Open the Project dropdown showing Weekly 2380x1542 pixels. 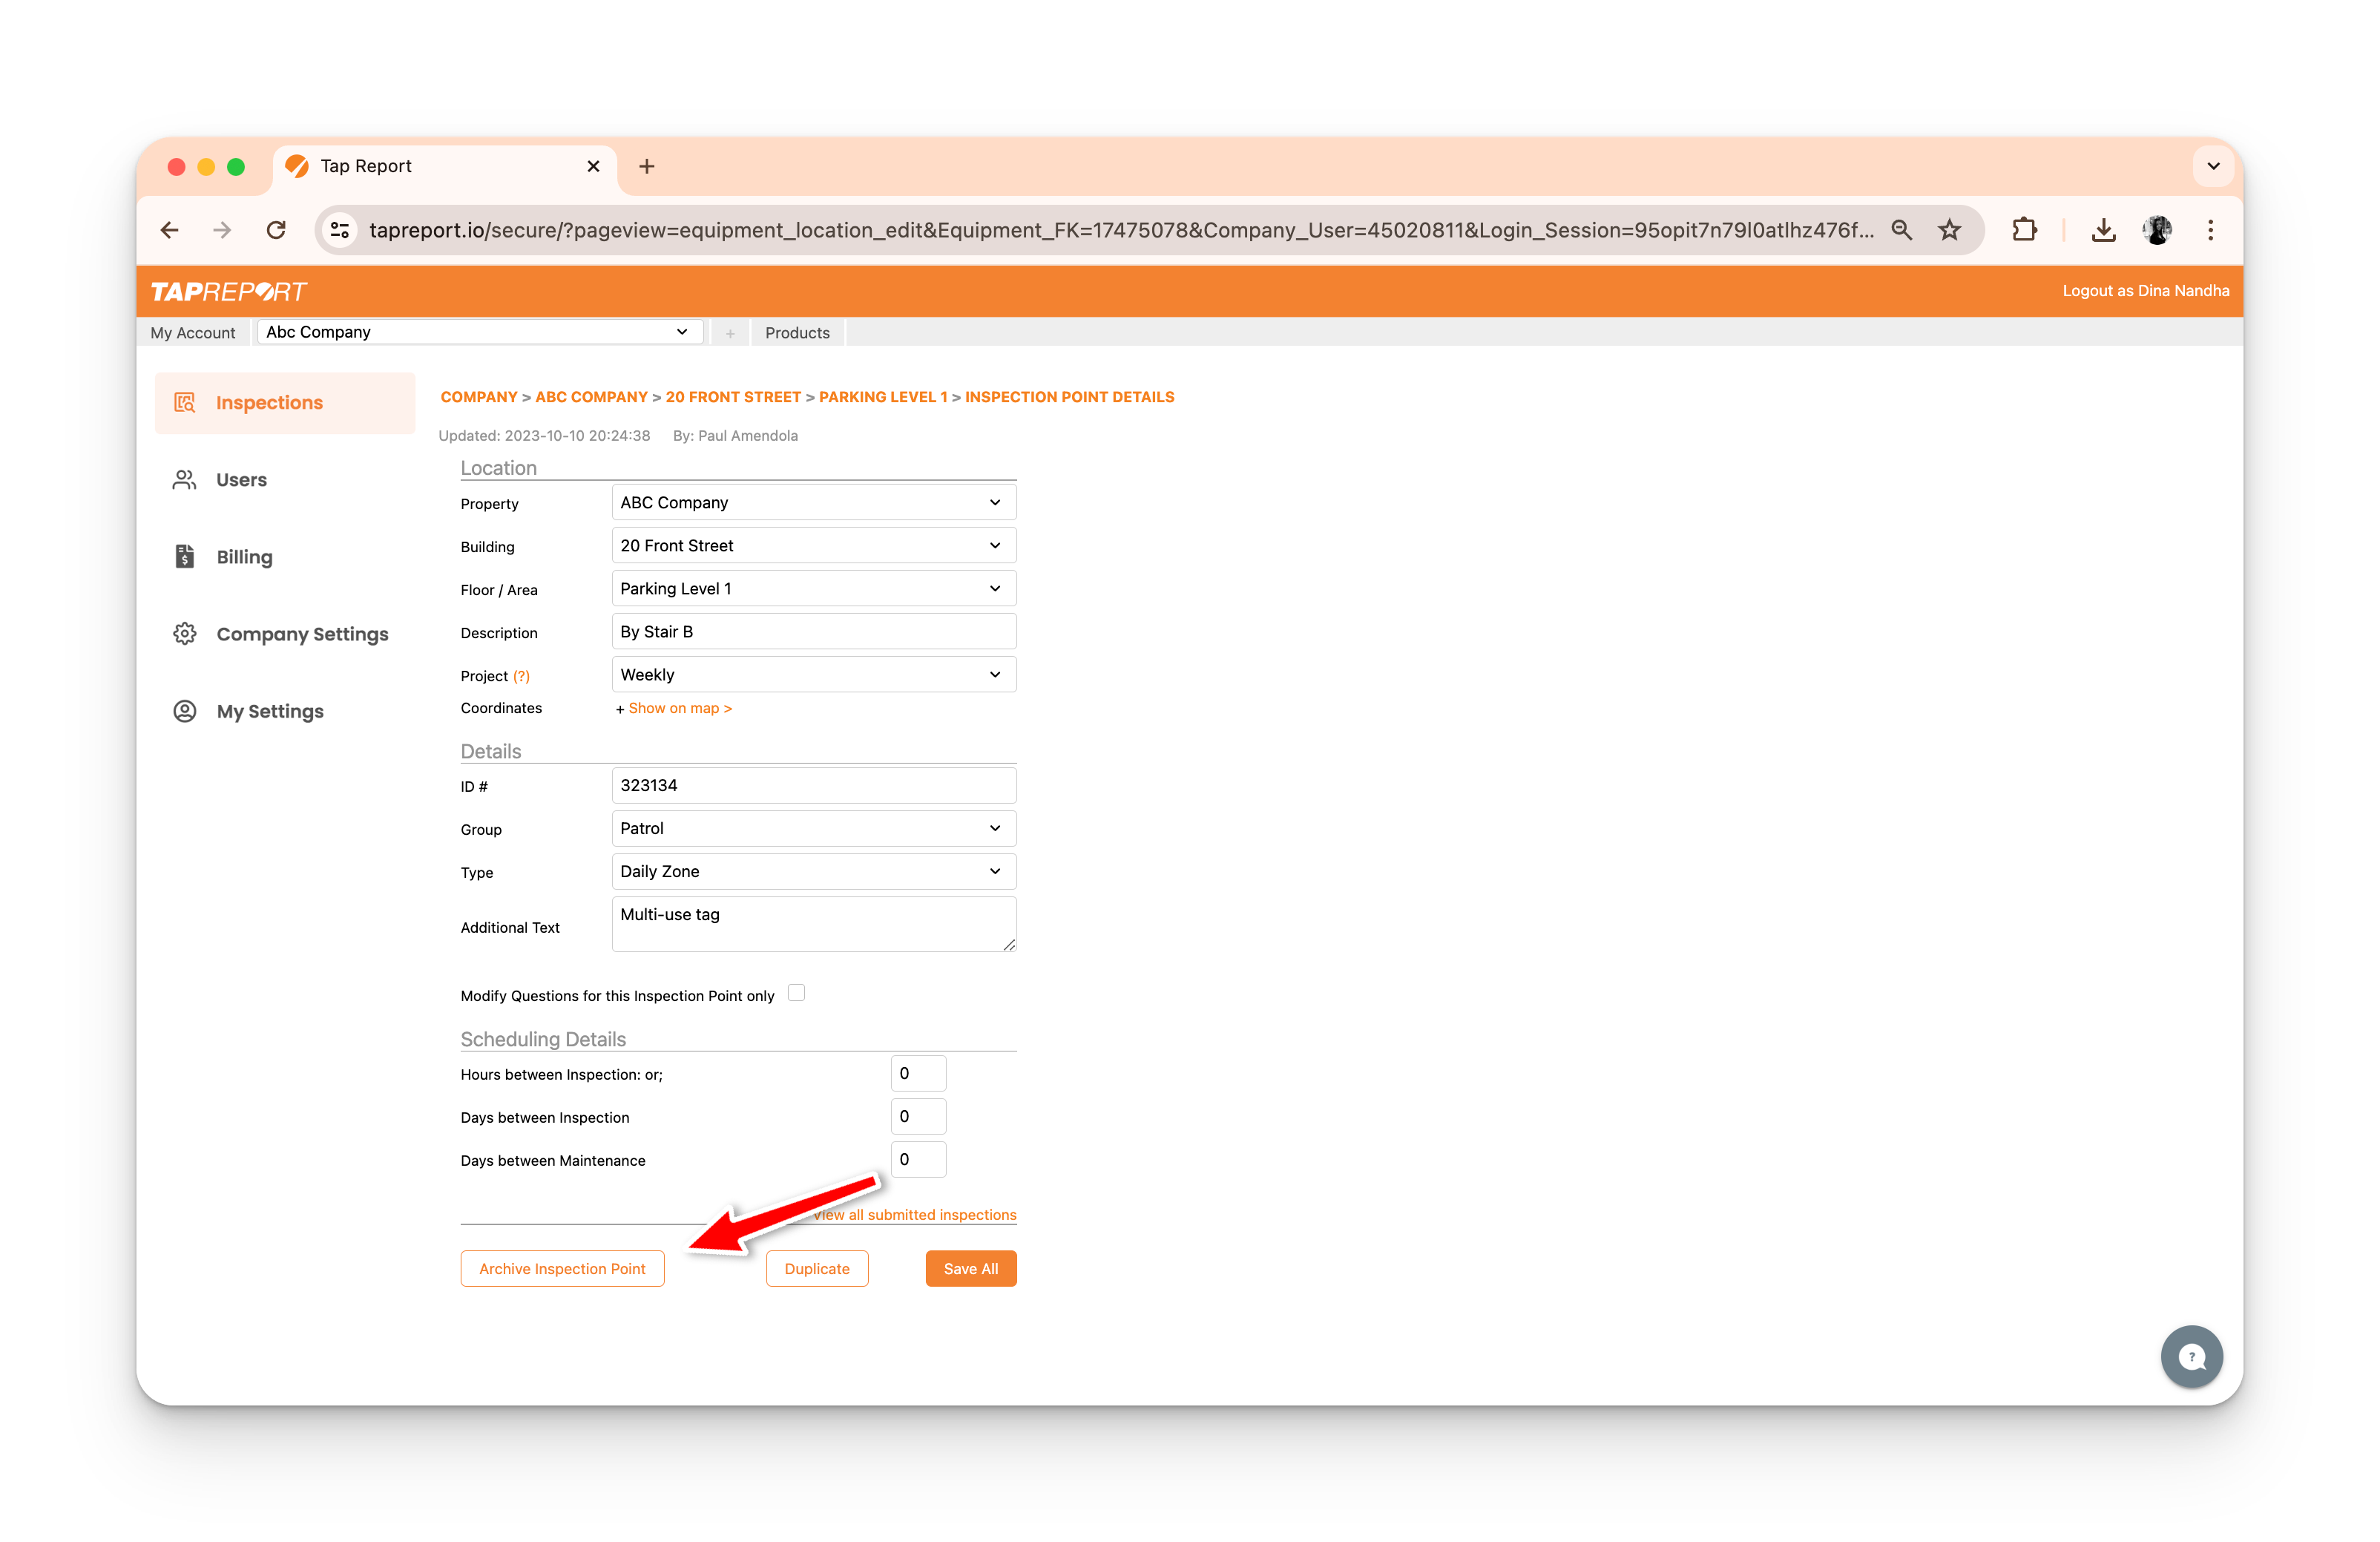813,675
